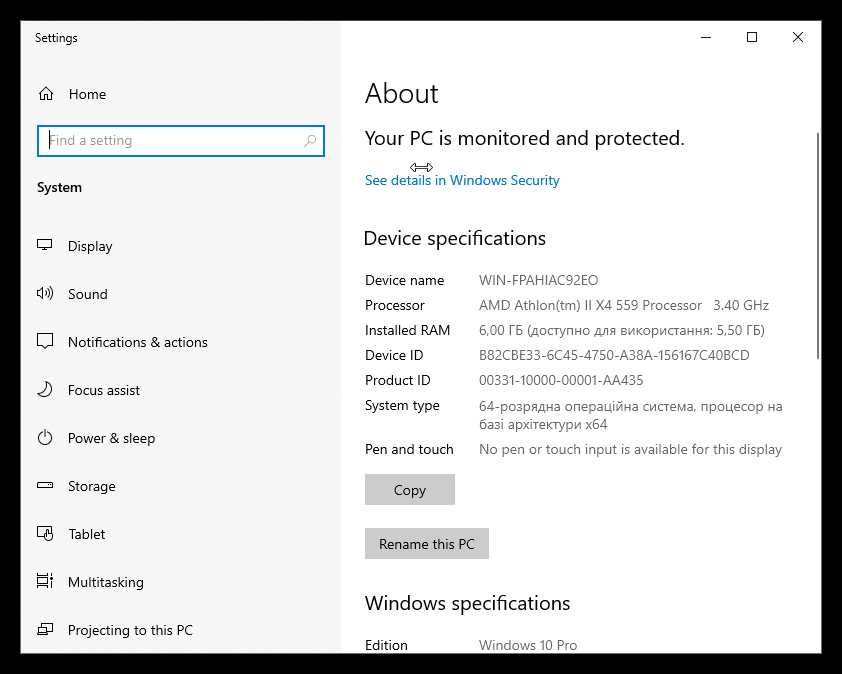Open See details in Windows Security link
This screenshot has height=674, width=842.
click(x=462, y=181)
